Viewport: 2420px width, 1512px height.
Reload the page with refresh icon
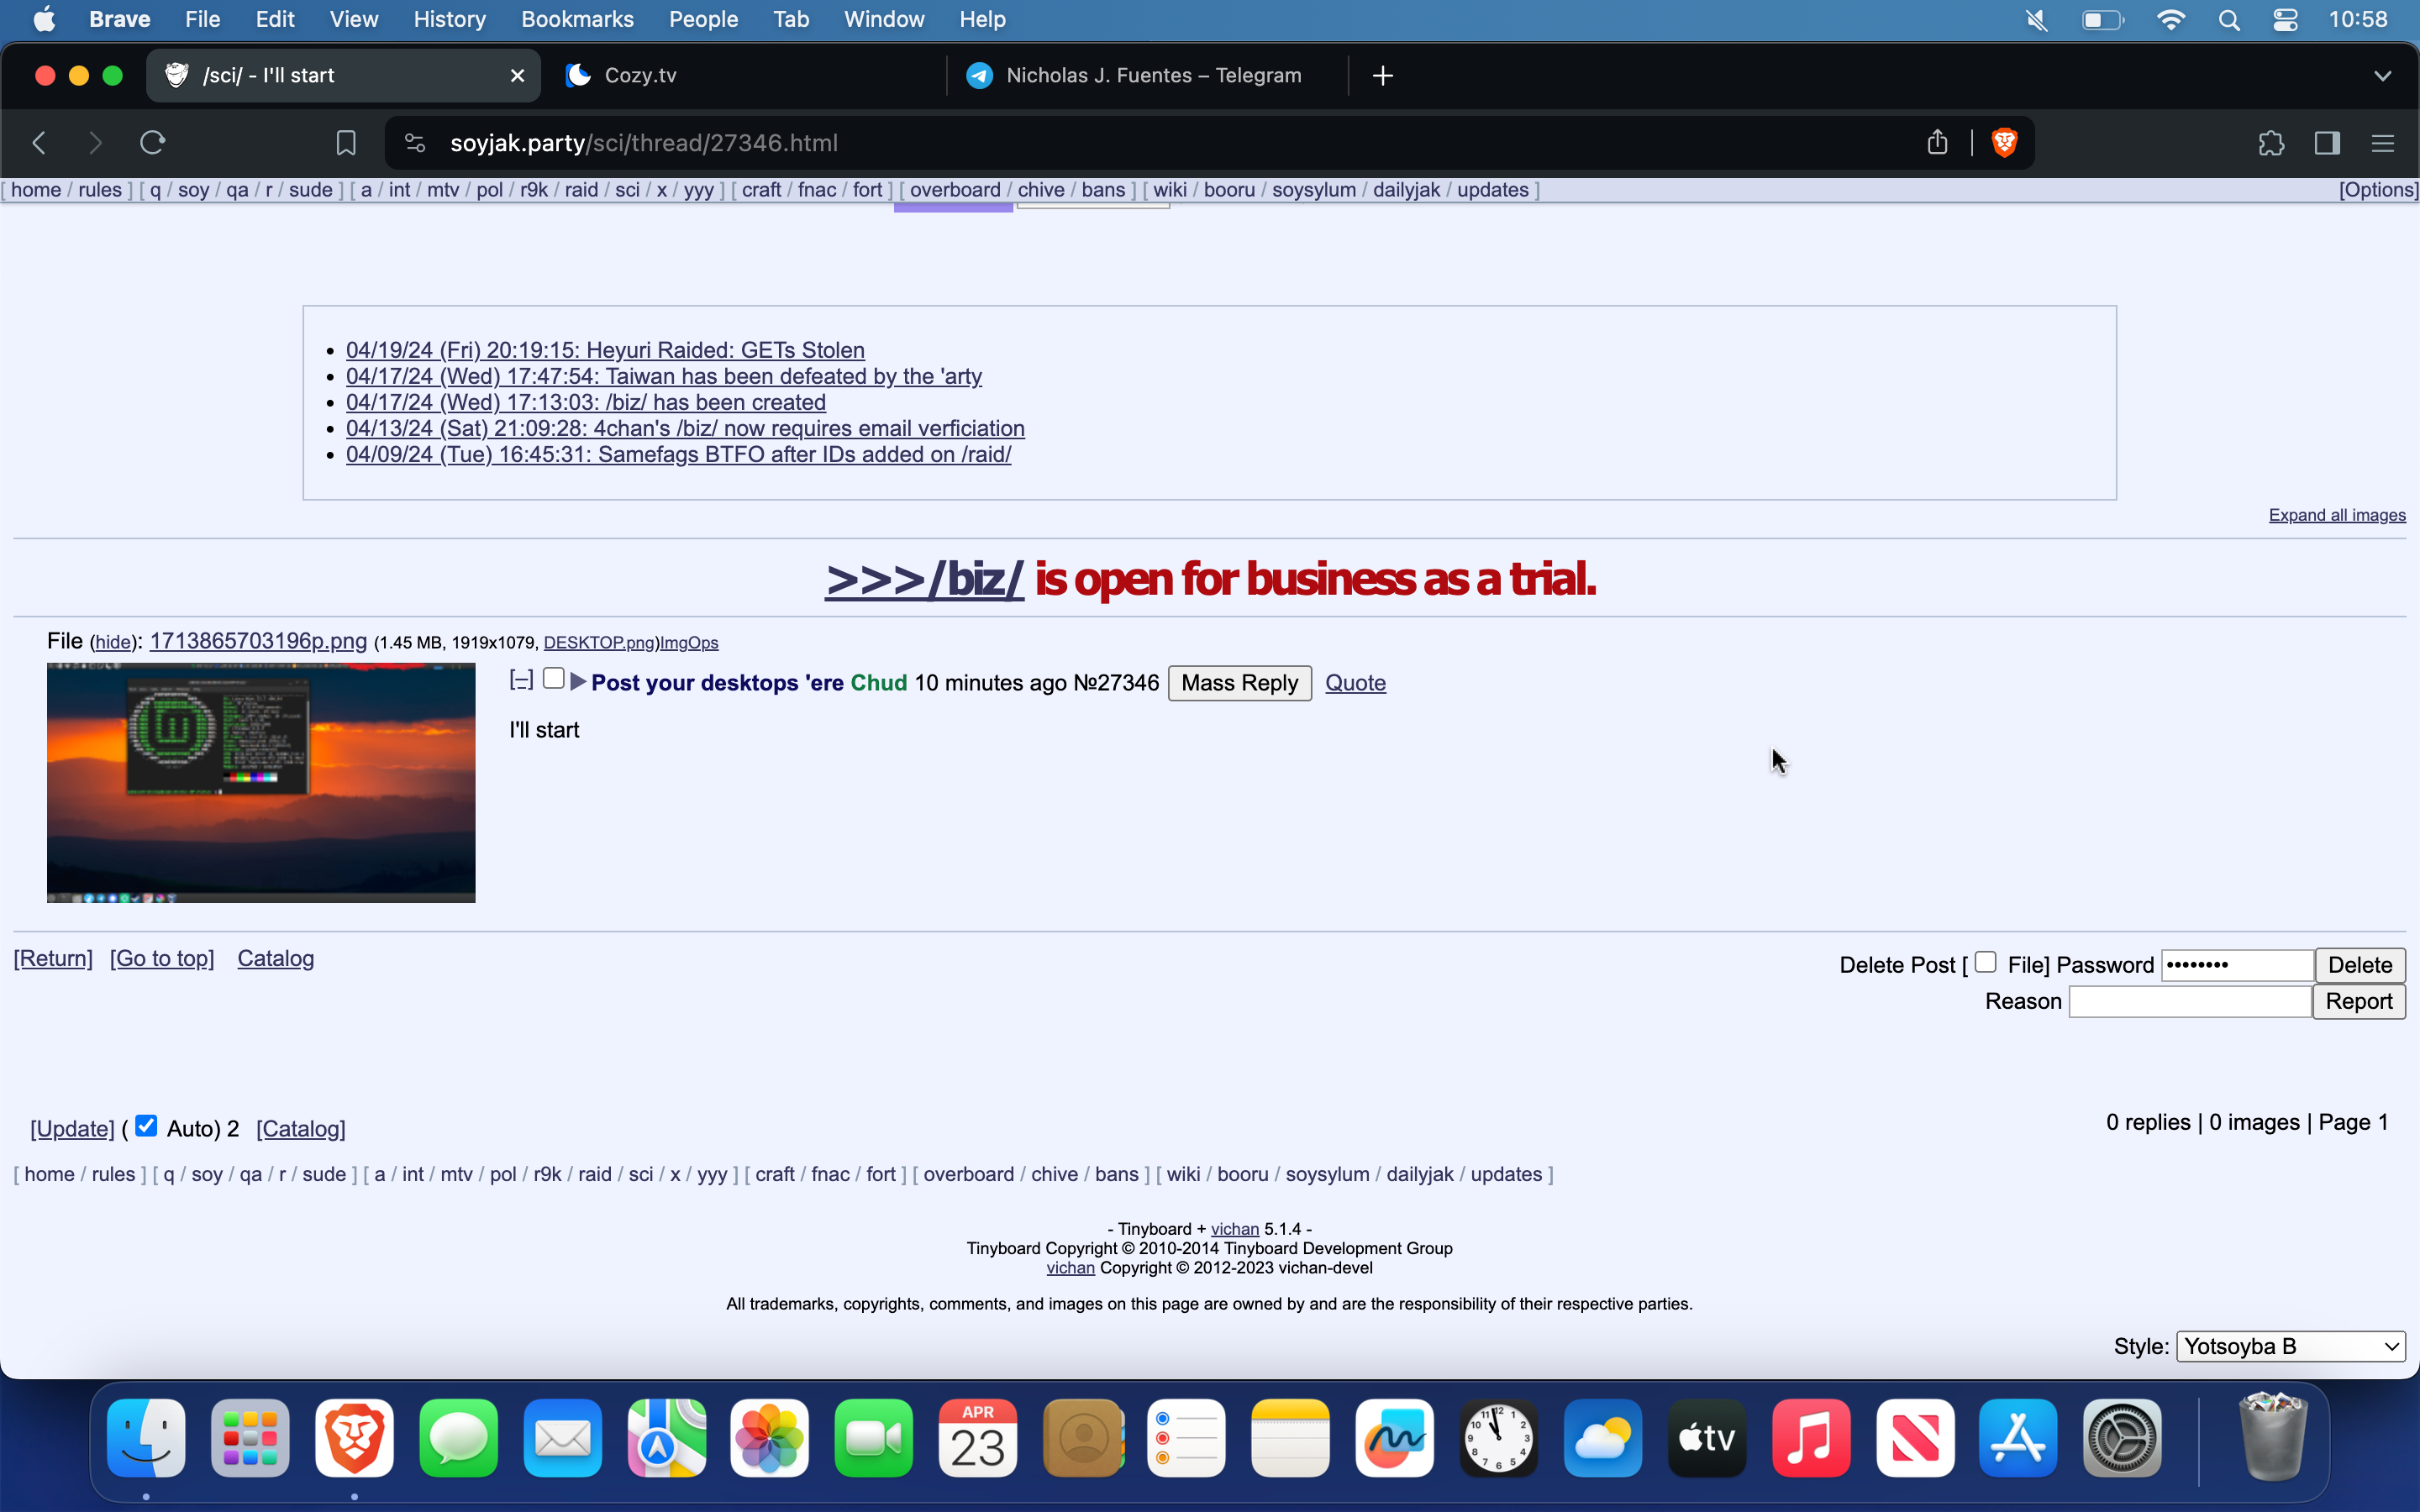click(152, 143)
